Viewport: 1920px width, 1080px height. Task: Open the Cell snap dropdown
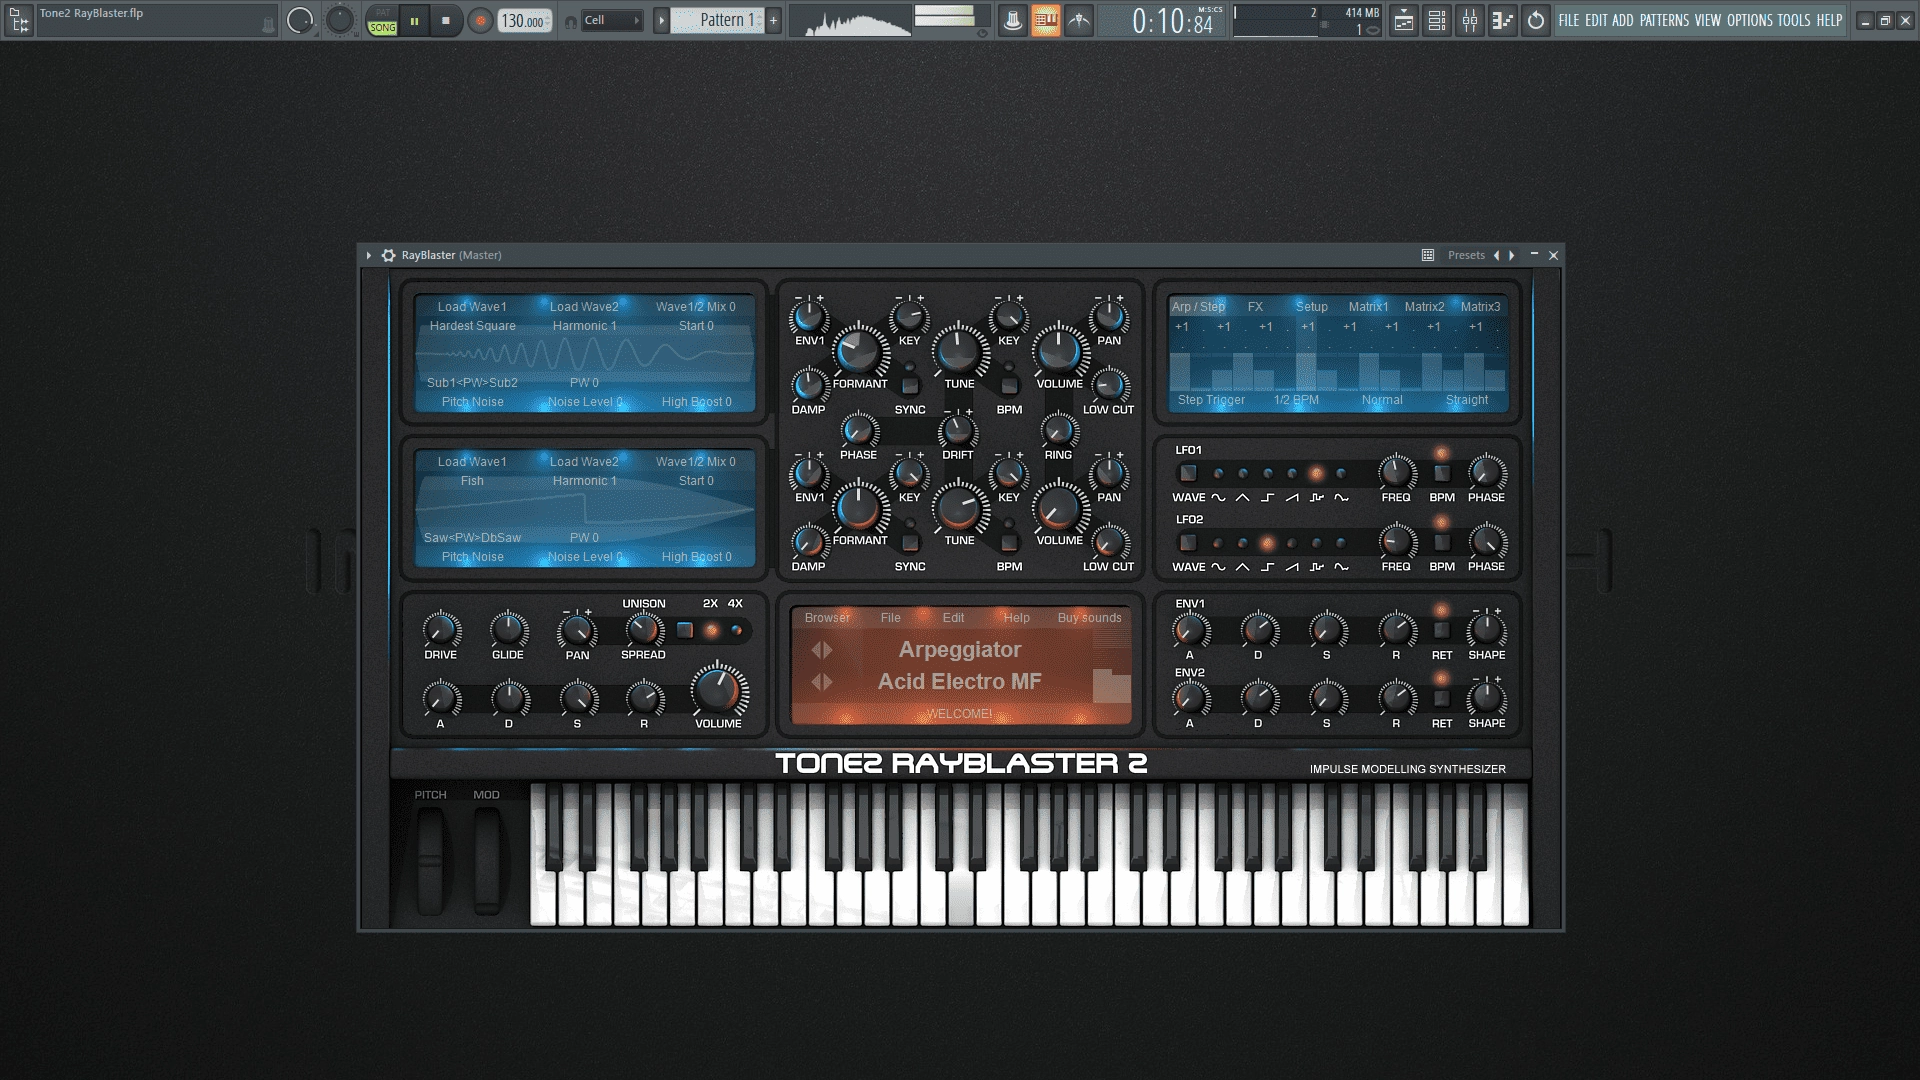pyautogui.click(x=611, y=20)
